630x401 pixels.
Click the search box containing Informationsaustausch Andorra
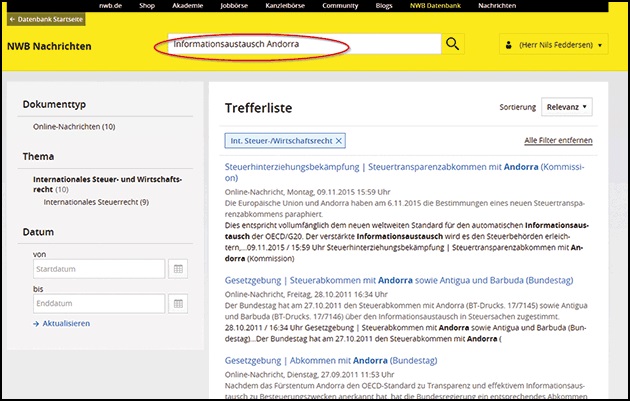click(300, 45)
